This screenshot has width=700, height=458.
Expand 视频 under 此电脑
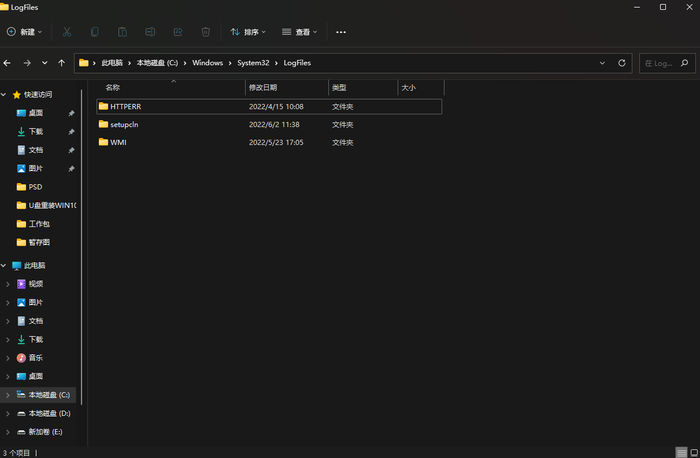(x=8, y=284)
